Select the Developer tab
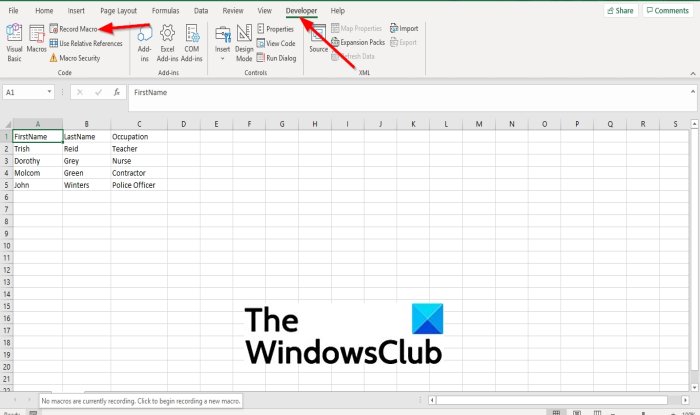Image resolution: width=700 pixels, height=415 pixels. (301, 10)
